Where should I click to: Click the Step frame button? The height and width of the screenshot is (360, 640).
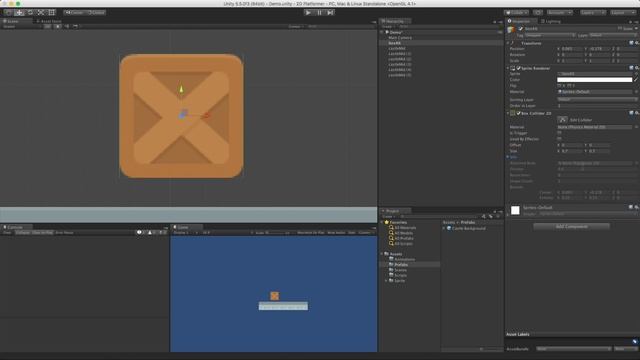(x=330, y=13)
